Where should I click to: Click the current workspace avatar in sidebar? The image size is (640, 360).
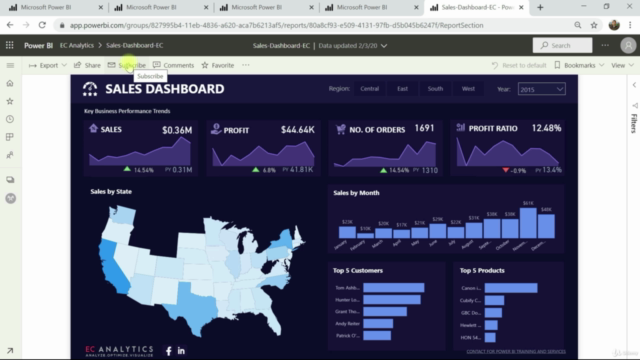(11, 198)
